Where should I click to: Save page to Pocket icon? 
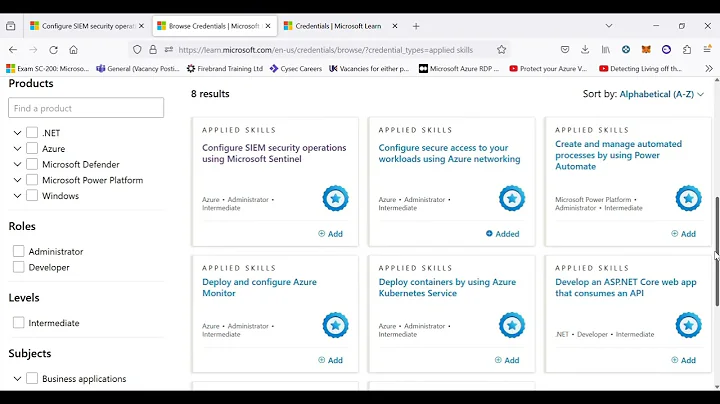coord(565,50)
